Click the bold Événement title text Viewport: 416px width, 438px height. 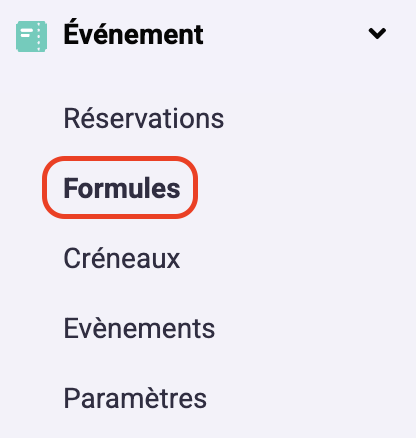pyautogui.click(x=133, y=35)
